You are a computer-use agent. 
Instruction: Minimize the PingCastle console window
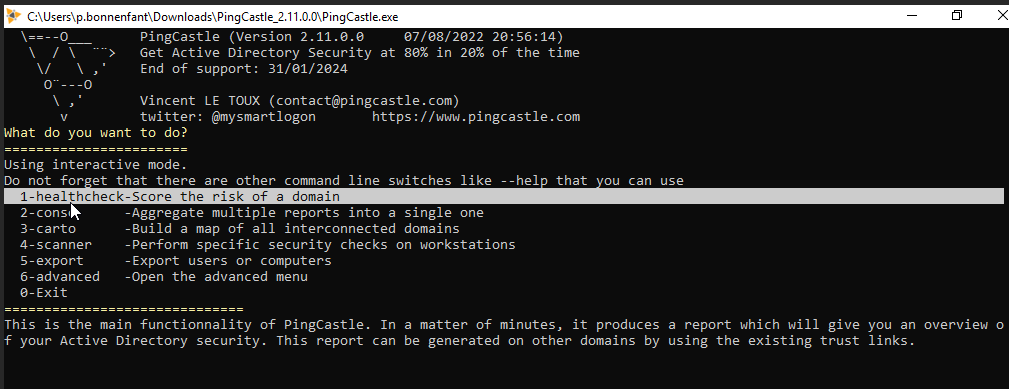point(912,15)
